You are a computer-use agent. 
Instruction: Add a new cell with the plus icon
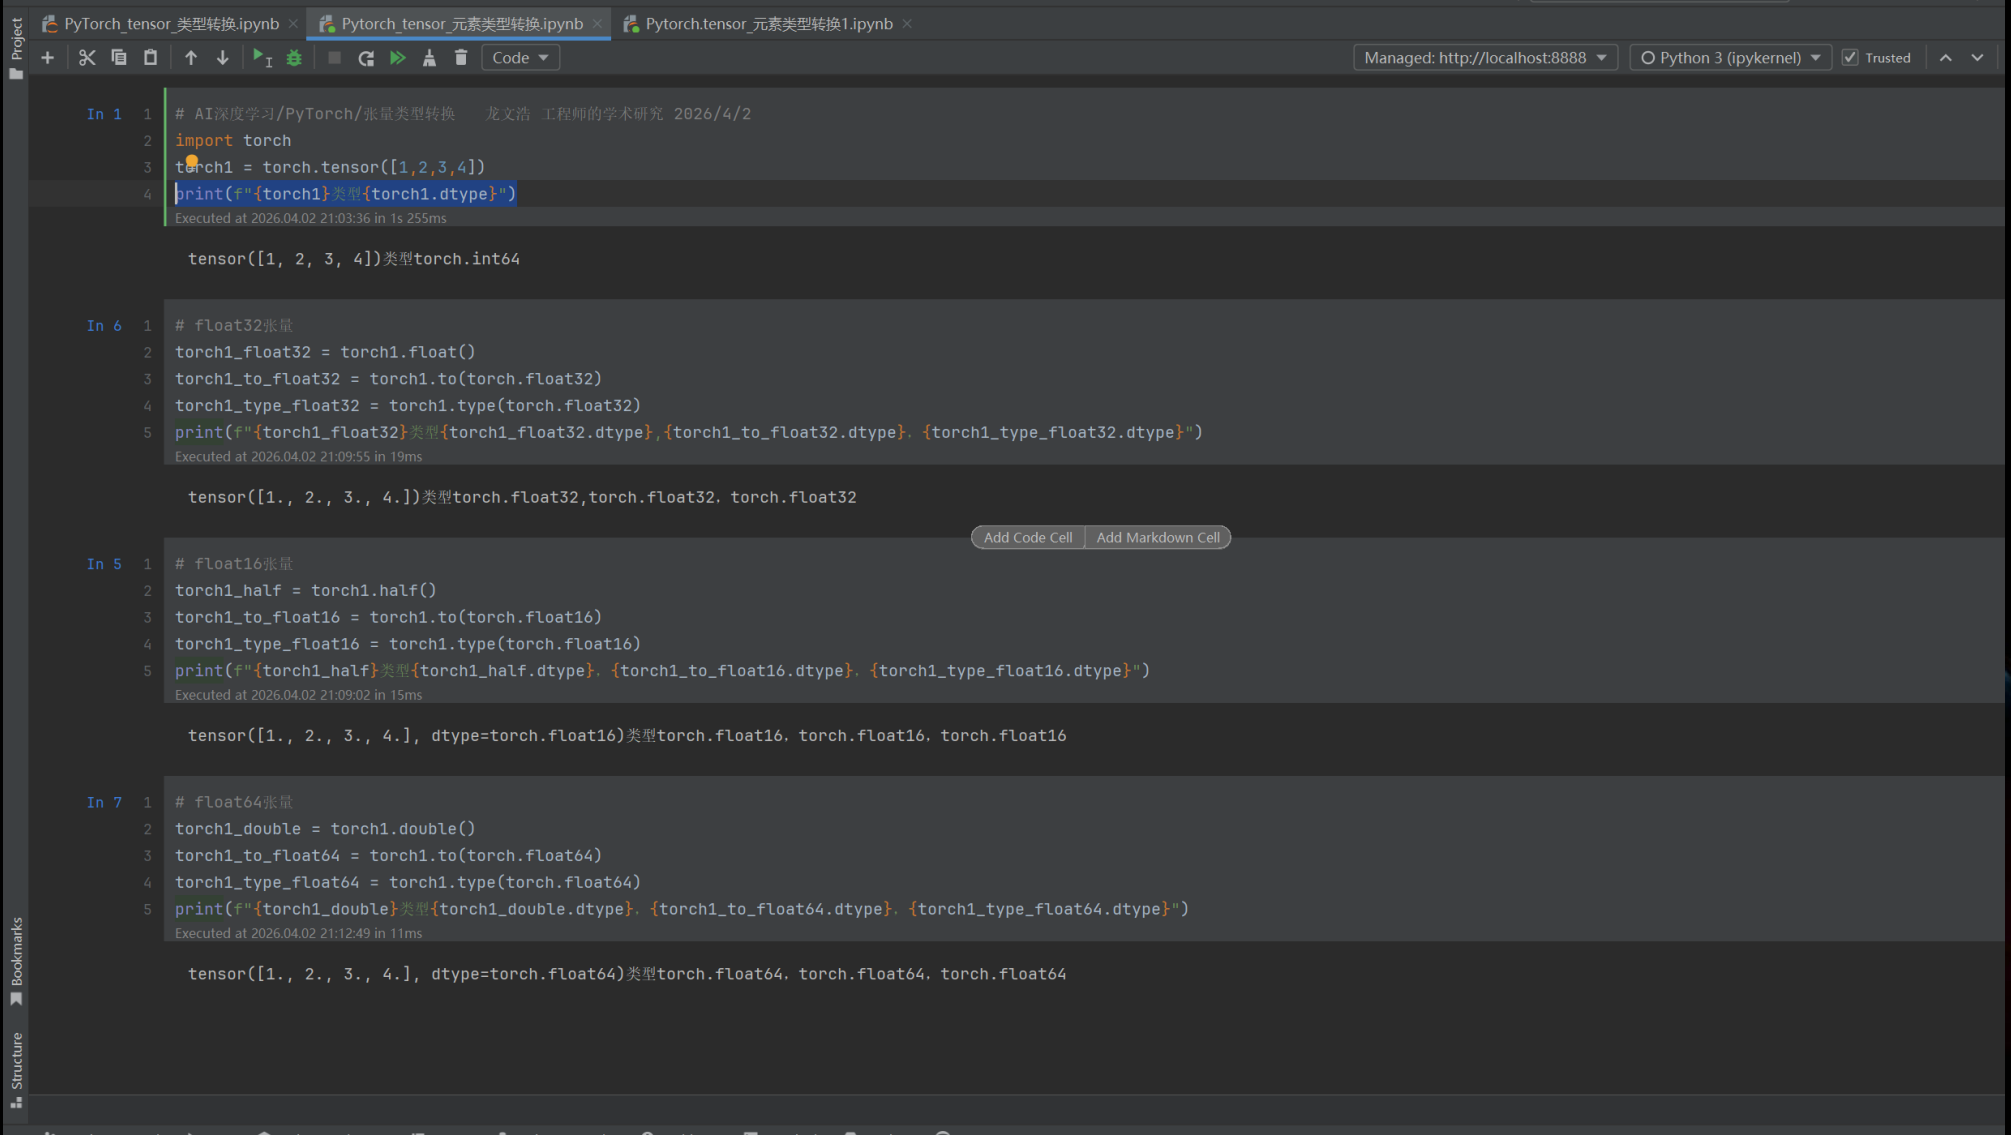[47, 58]
